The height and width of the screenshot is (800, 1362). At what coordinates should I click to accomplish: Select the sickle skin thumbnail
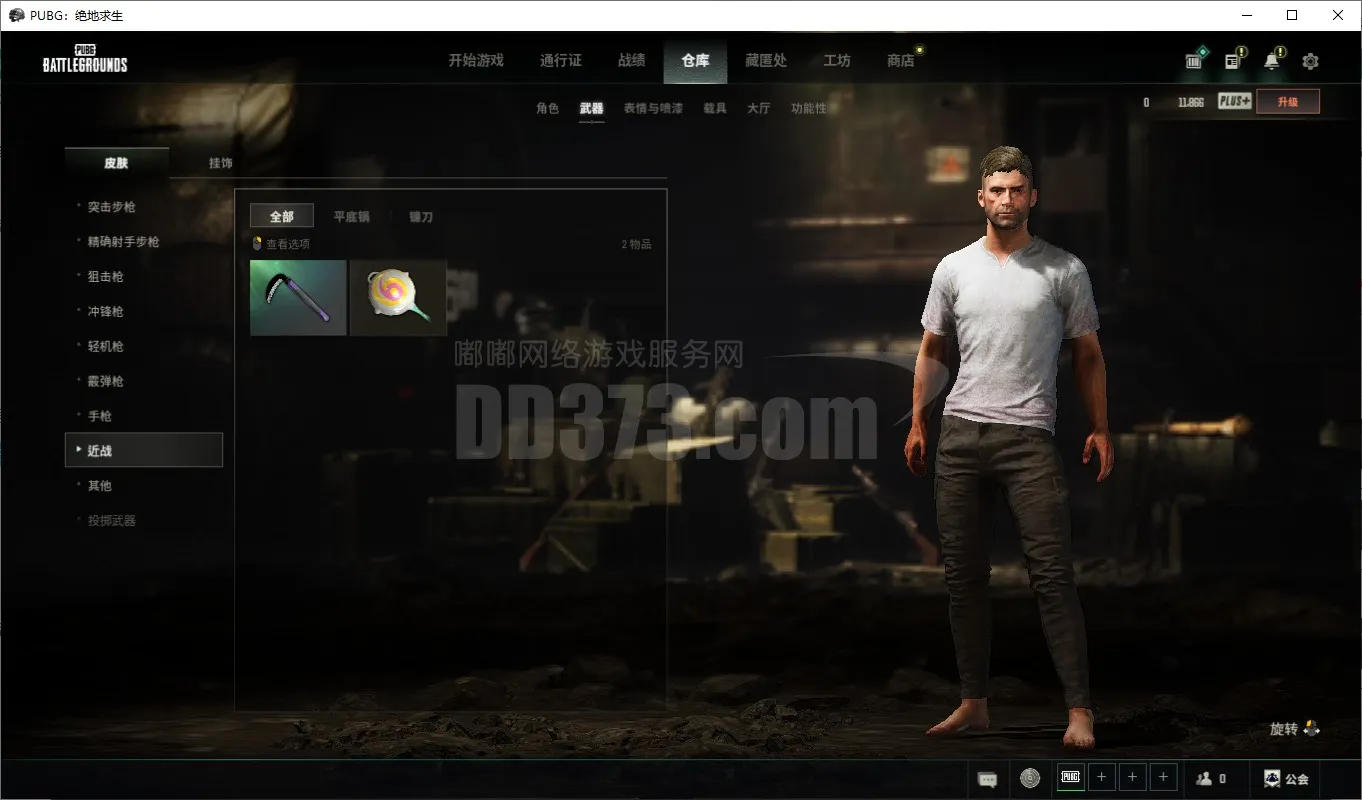click(298, 298)
